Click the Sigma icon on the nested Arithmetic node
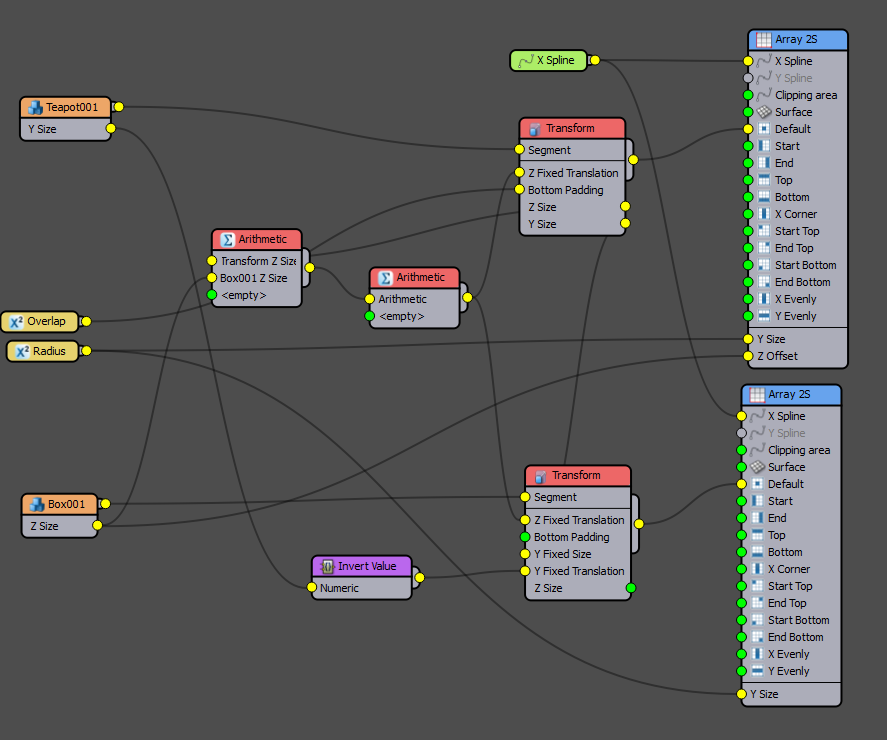 (x=384, y=277)
